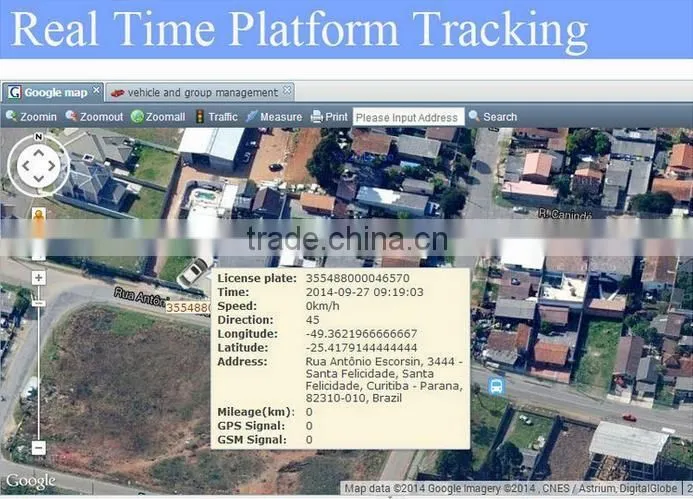Screen dimensions: 693x499
Task: Click the GPS Signal label
Action: (x=251, y=426)
